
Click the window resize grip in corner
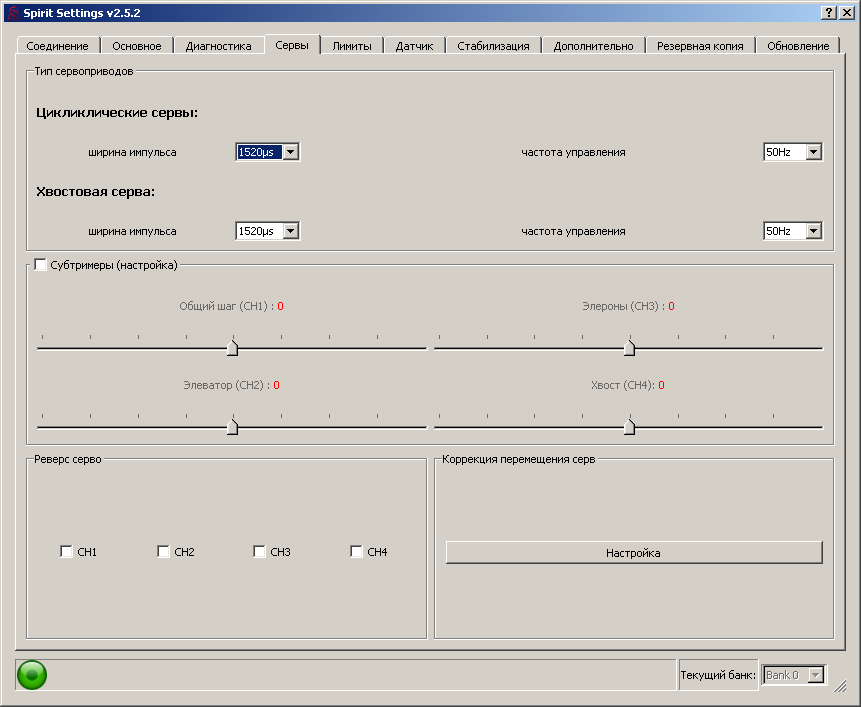pyautogui.click(x=841, y=686)
